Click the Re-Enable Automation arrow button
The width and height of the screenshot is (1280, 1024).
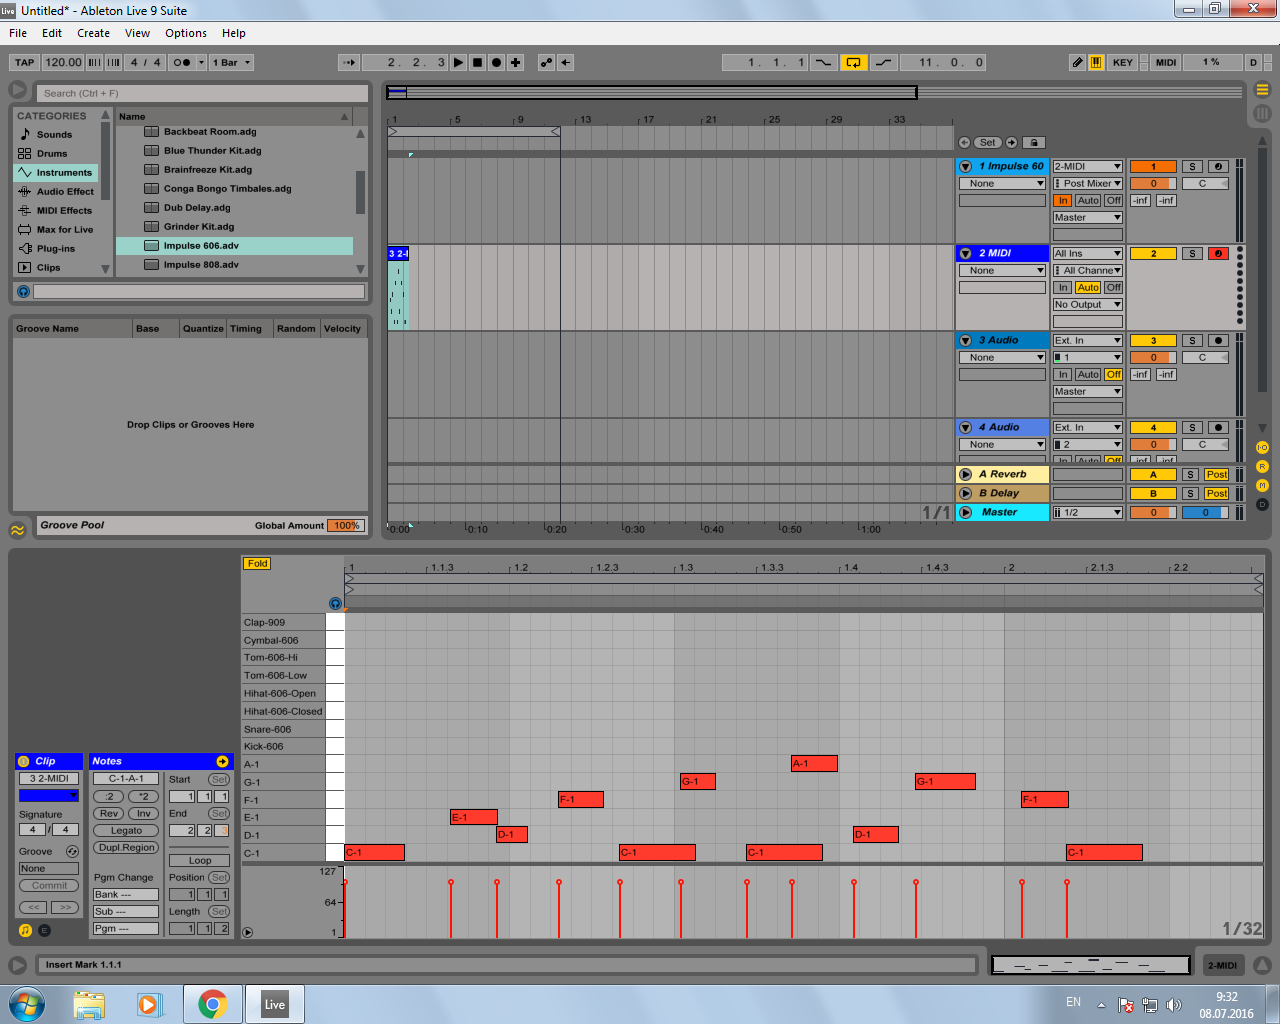[x=565, y=62]
